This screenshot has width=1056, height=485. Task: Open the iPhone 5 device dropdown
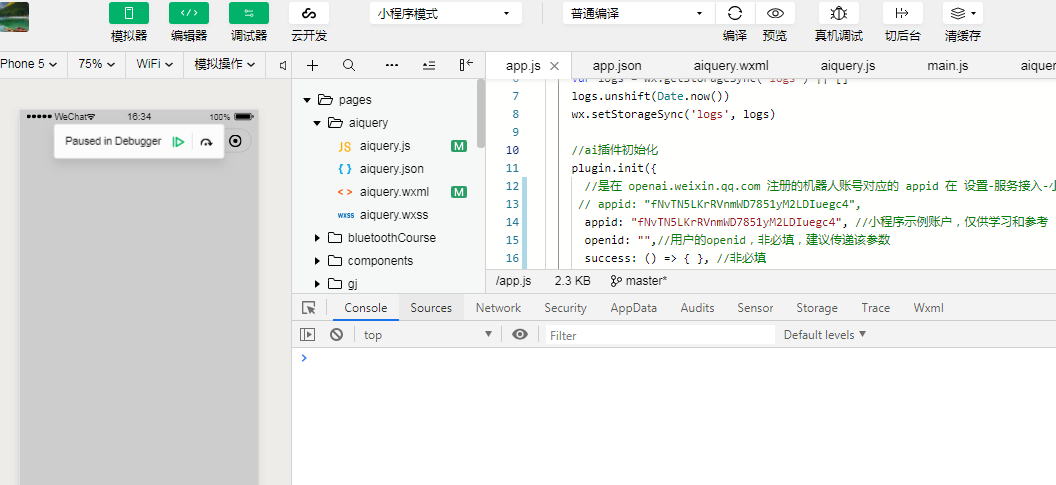click(x=29, y=64)
